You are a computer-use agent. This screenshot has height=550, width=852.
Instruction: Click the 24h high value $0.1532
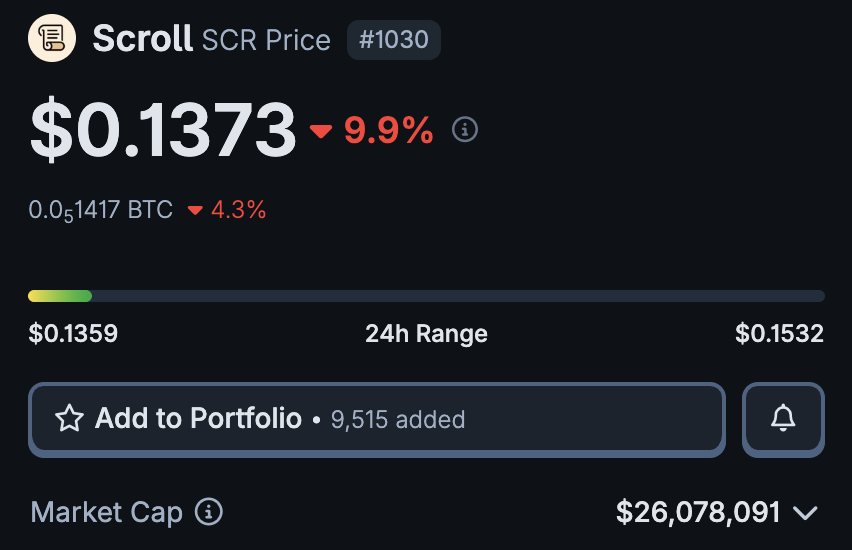(779, 334)
